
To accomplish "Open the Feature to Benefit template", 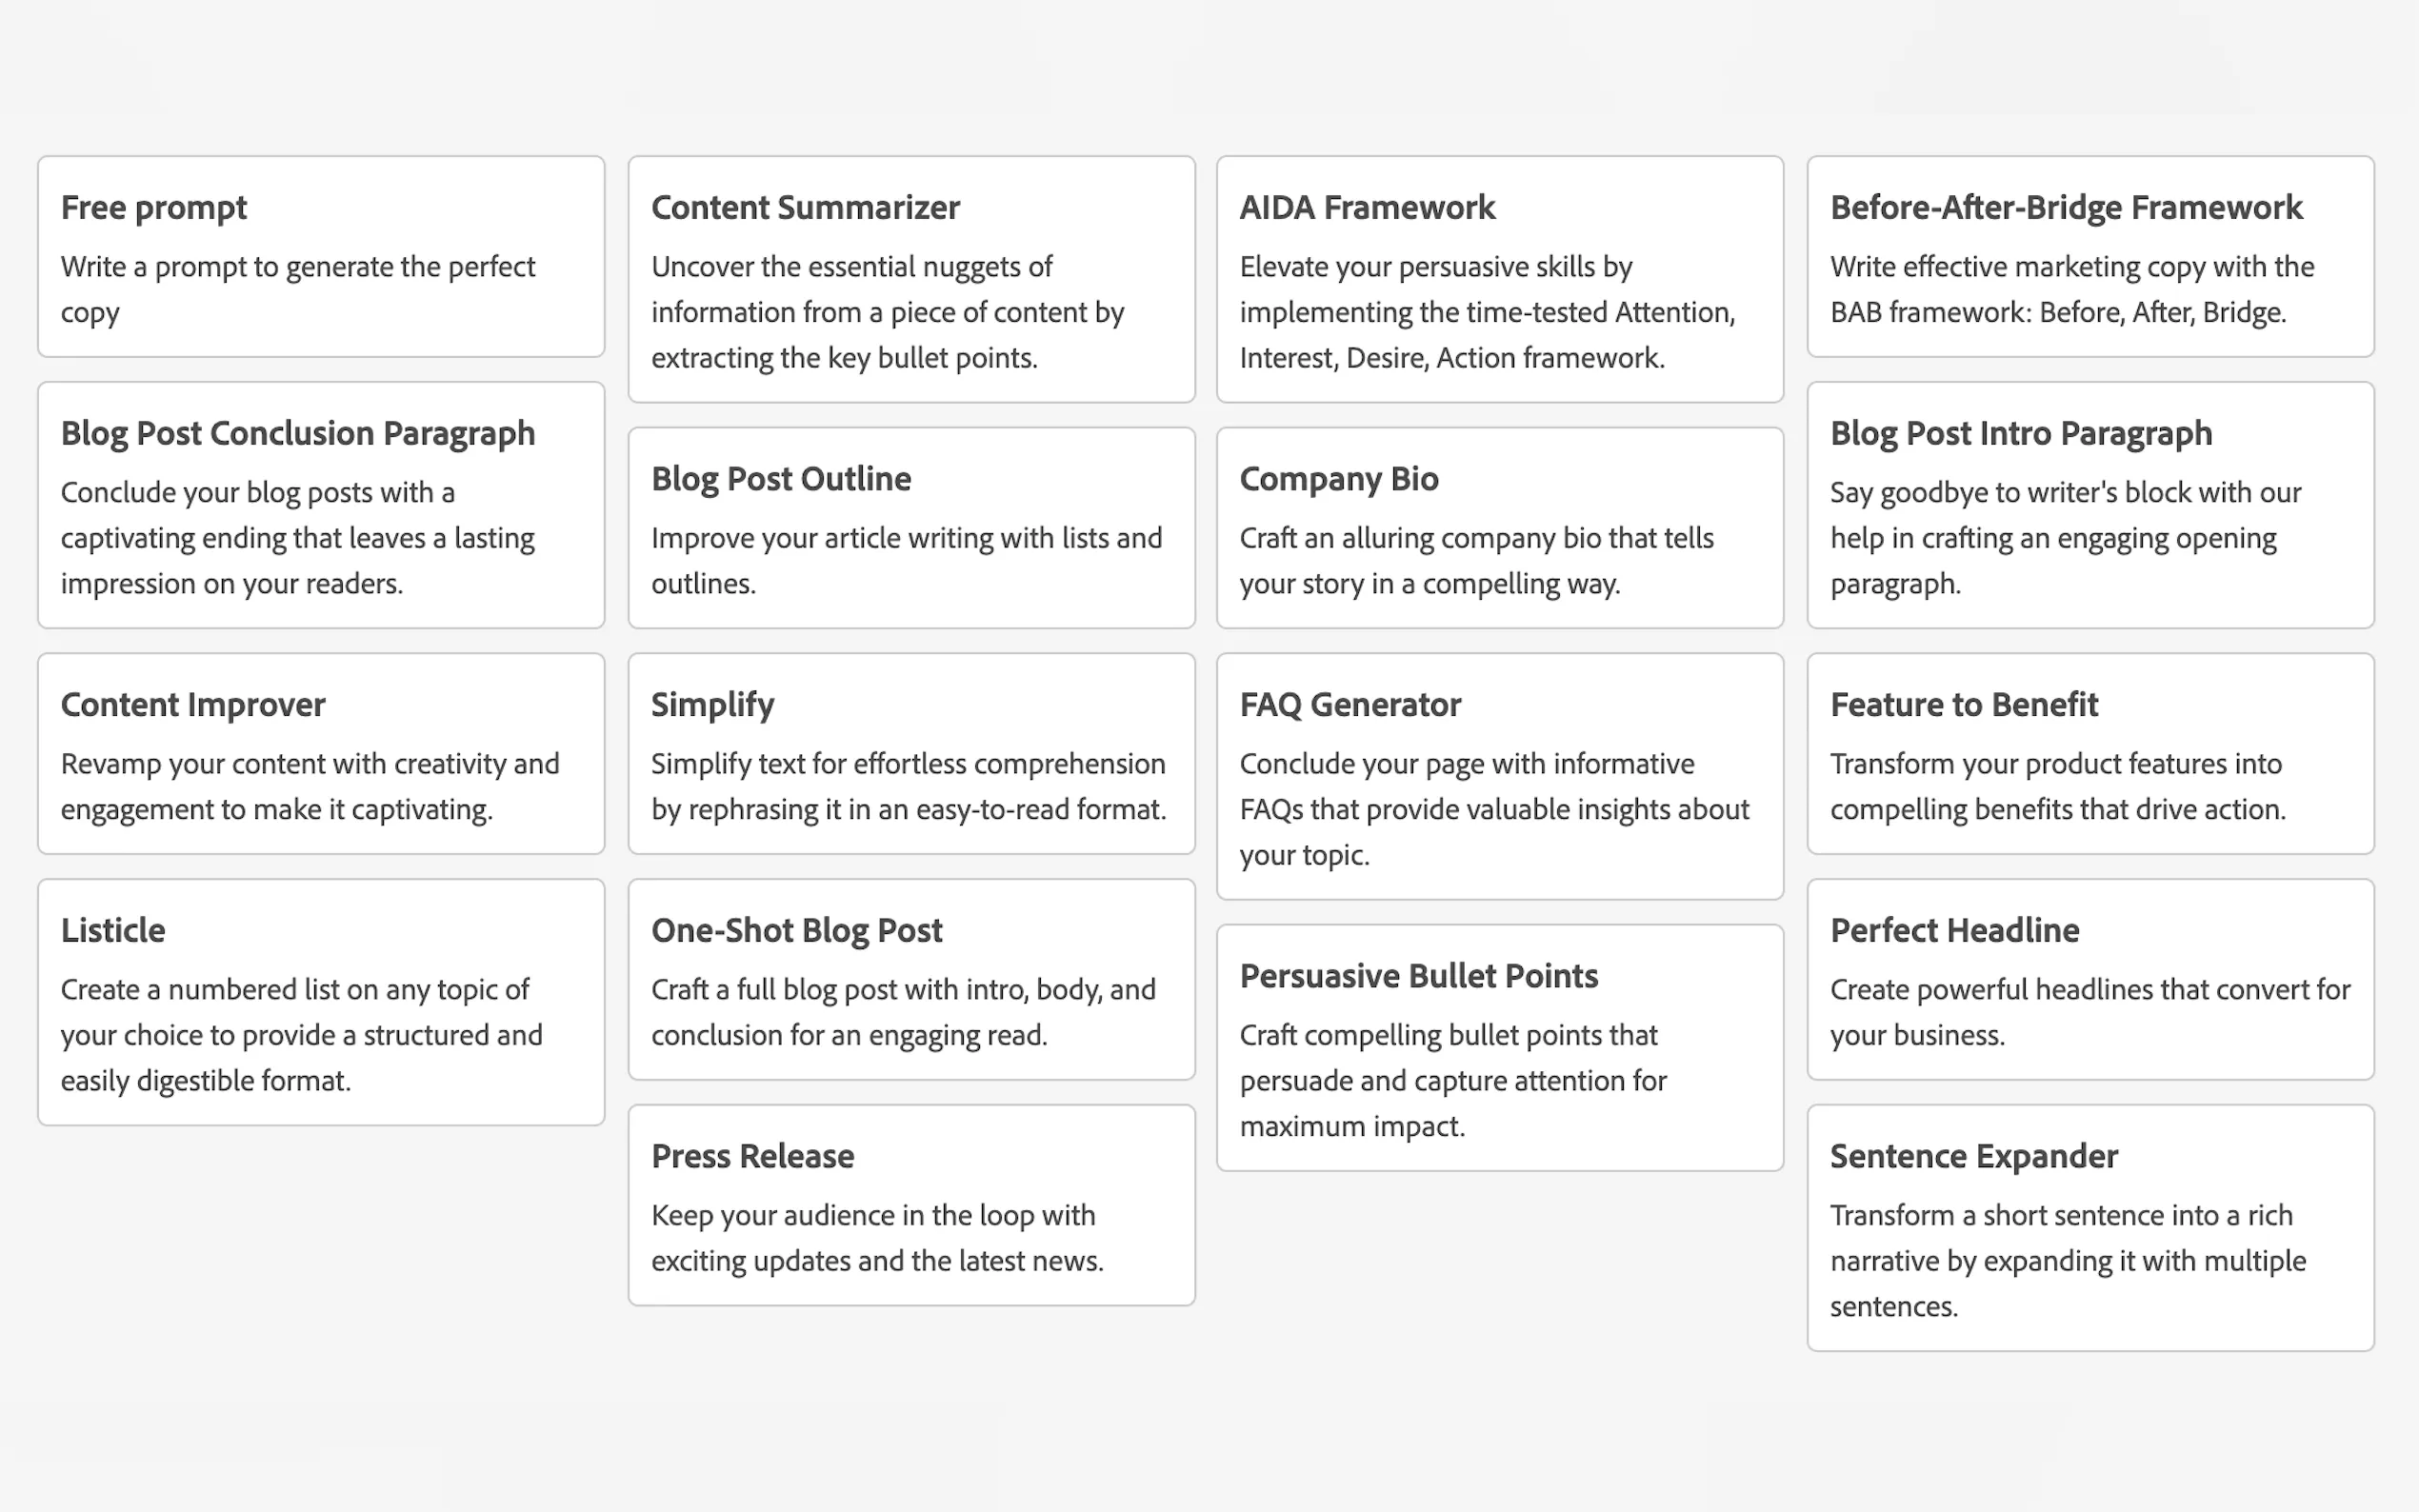I will 2089,753.
